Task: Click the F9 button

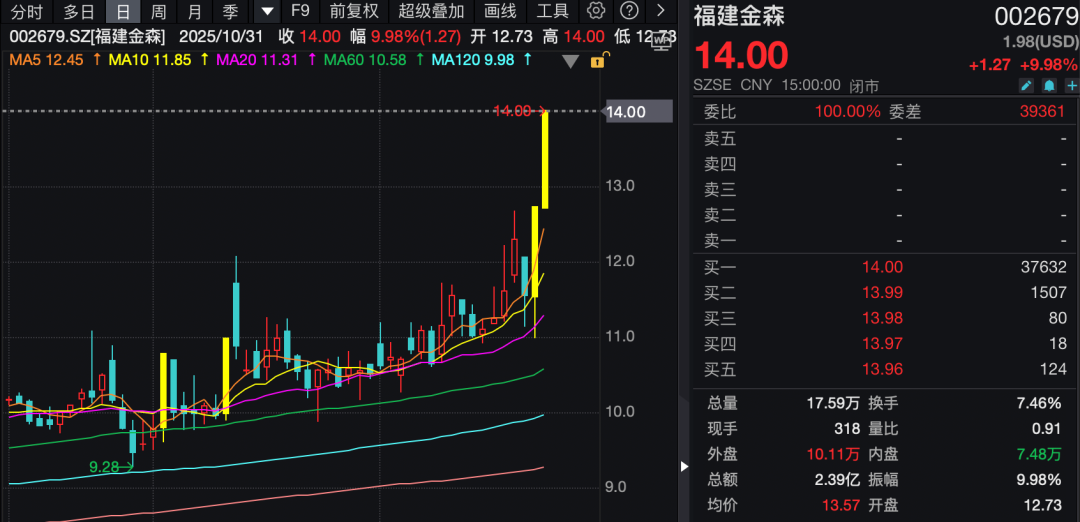Action: coord(300,12)
